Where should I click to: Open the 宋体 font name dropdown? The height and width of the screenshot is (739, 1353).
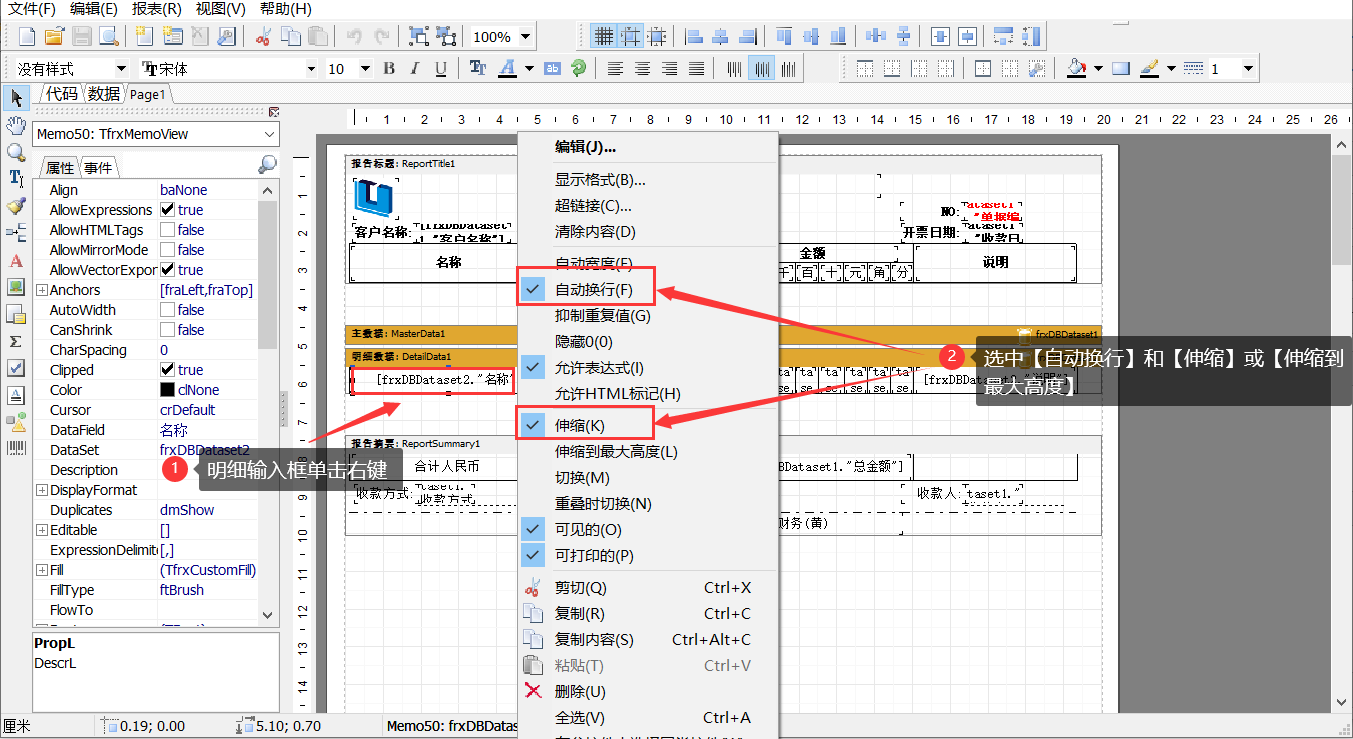coord(310,69)
